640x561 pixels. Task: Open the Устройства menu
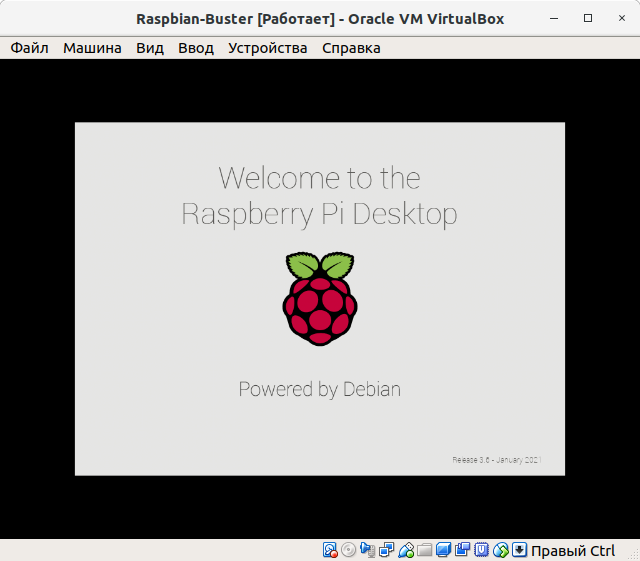coord(268,48)
